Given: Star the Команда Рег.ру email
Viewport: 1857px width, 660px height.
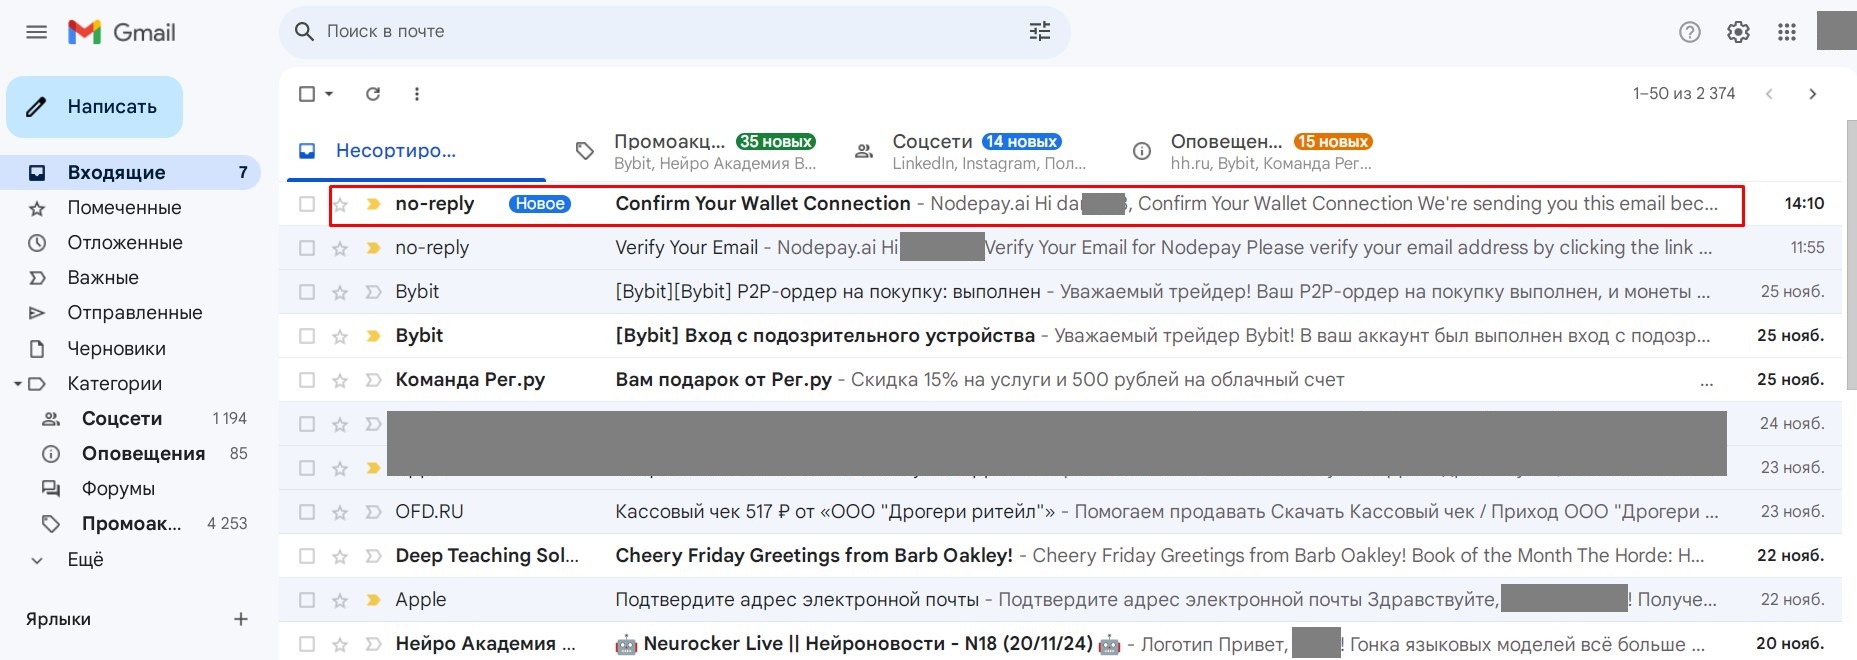Looking at the screenshot, I should coord(340,380).
